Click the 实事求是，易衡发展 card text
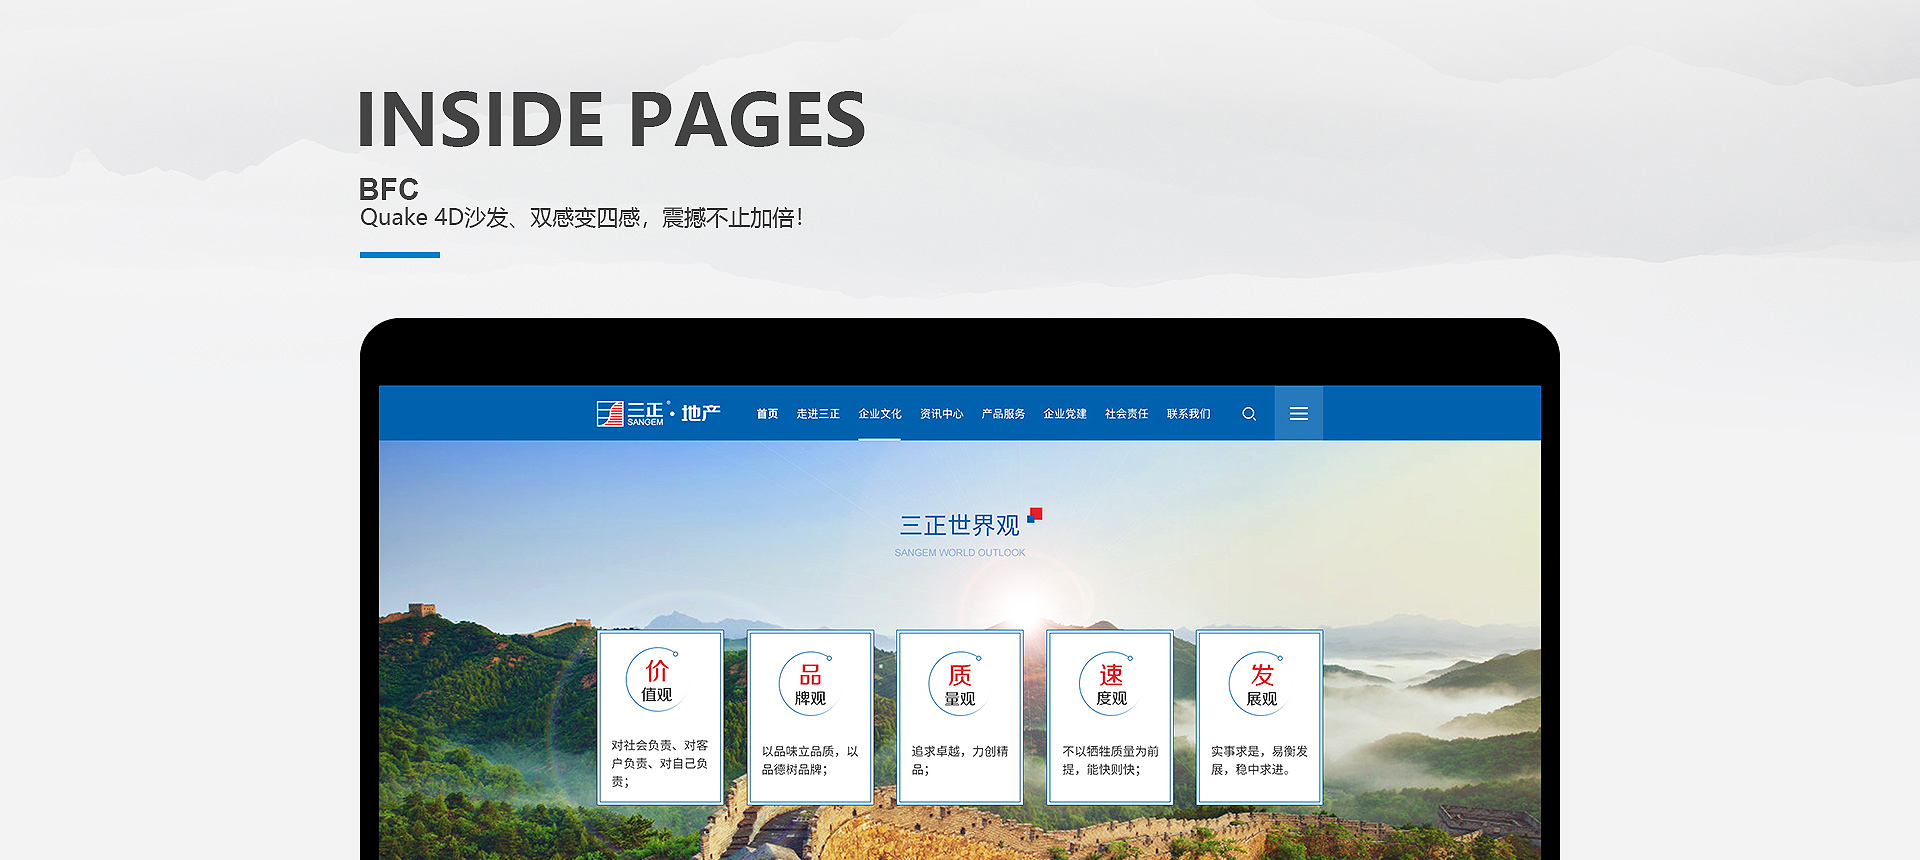 [x=1259, y=760]
